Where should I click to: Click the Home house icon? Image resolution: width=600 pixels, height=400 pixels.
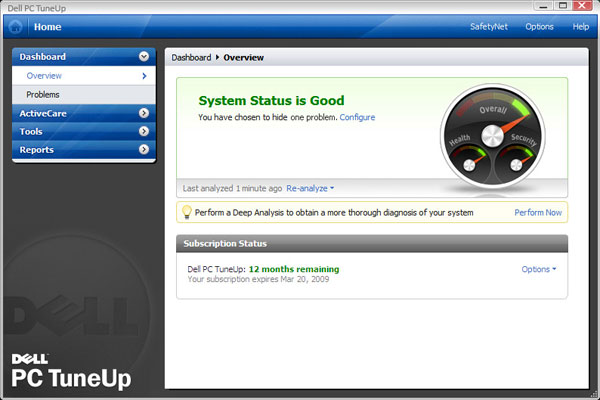click(15, 27)
